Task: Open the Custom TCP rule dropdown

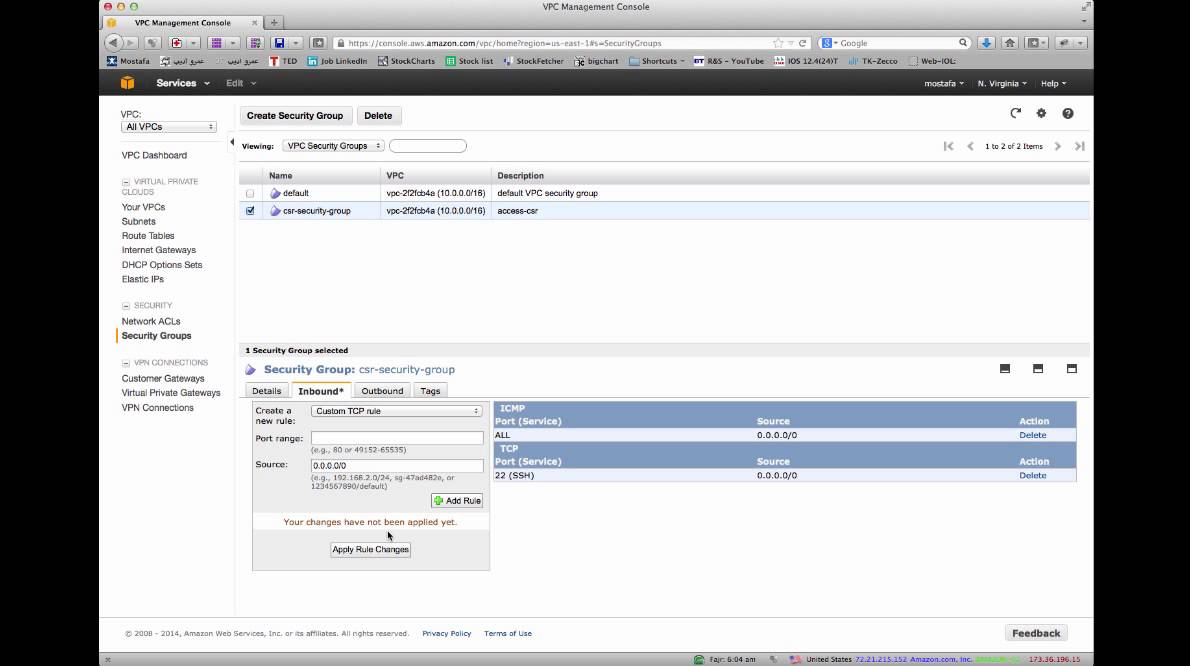Action: tap(397, 411)
